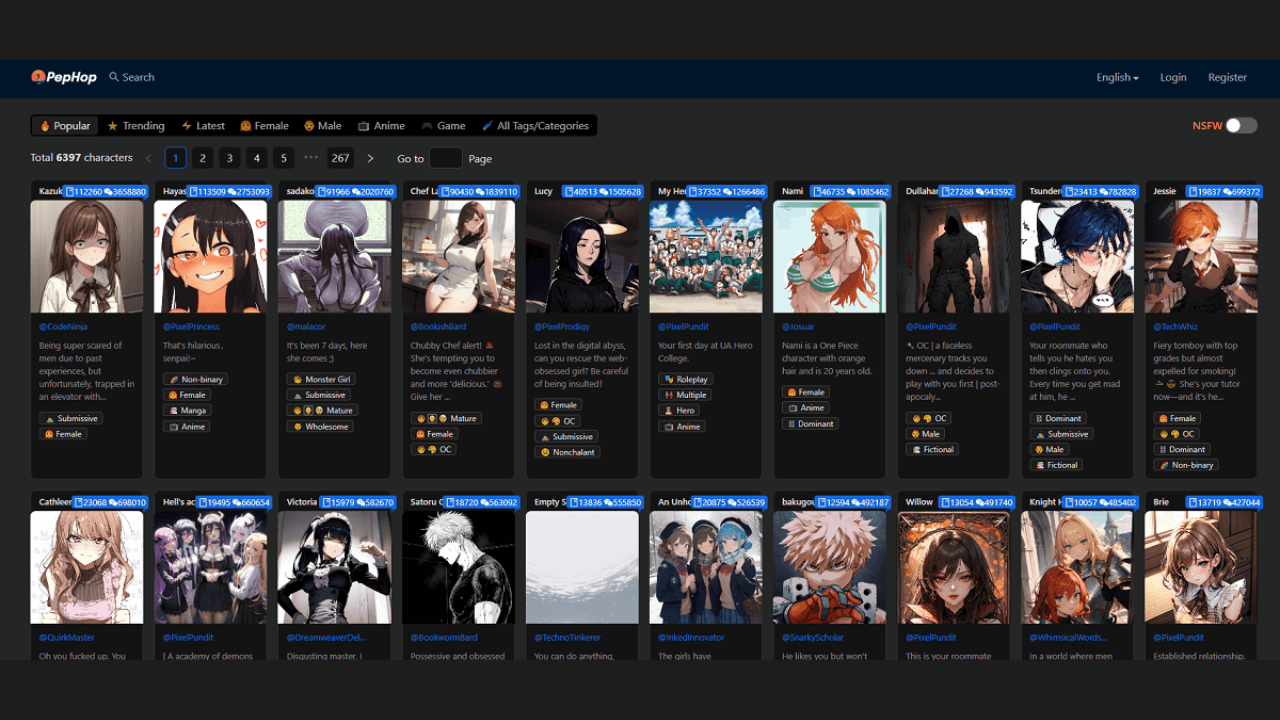The image size is (1280, 720).
Task: Click the Mature tag on Chef card
Action: tap(446, 418)
